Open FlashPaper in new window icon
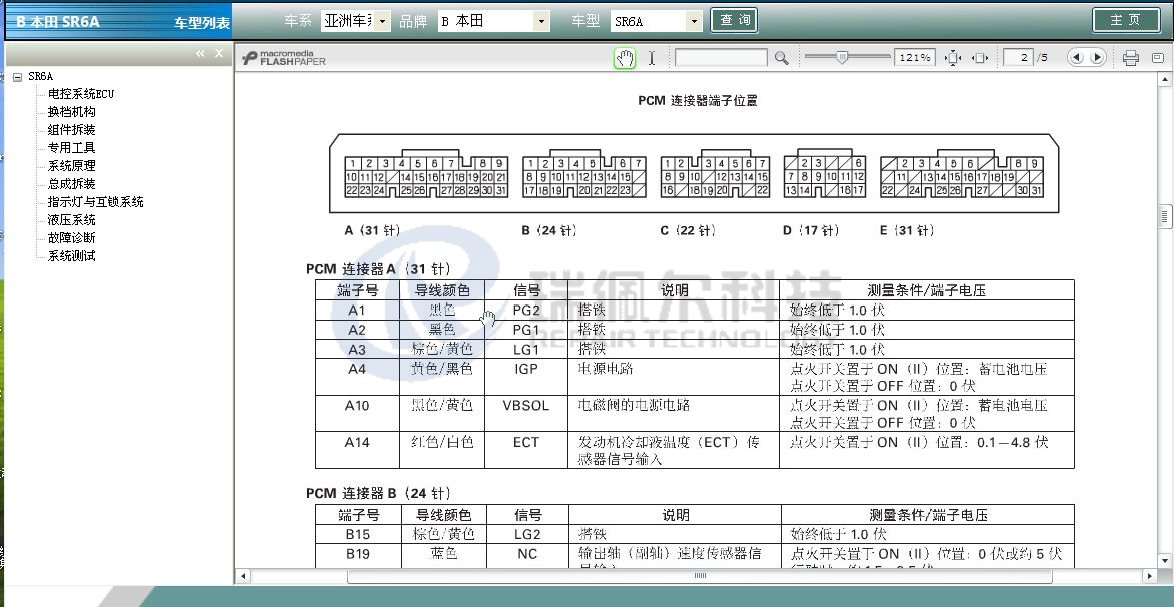This screenshot has height=607, width=1174. click(1158, 58)
